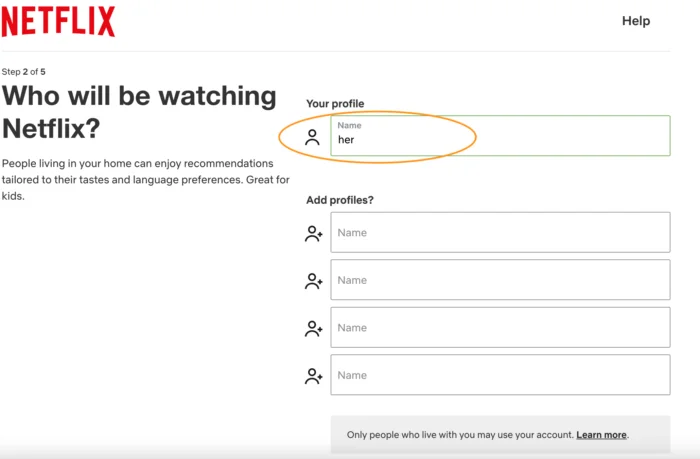This screenshot has height=459, width=700.
Task: Focus the third empty Name field under Add profiles
Action: (x=500, y=328)
